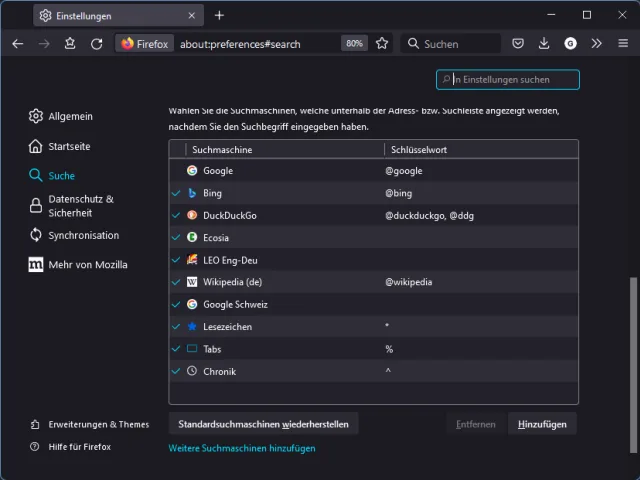Open the Allgemein settings category
Image resolution: width=640 pixels, height=480 pixels.
click(70, 116)
